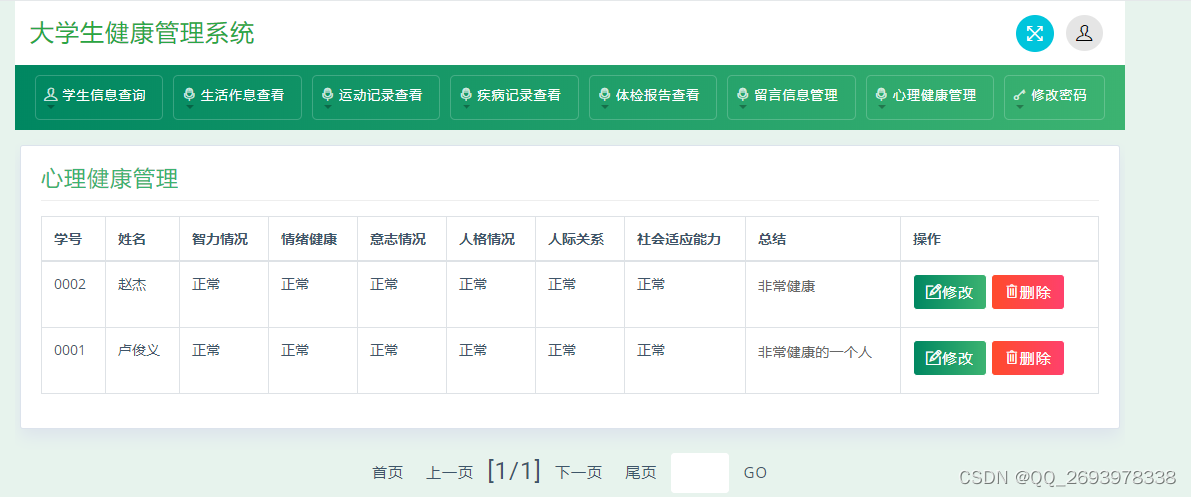The width and height of the screenshot is (1191, 497).
Task: Open the 学生信息查询 menu
Action: click(x=99, y=97)
